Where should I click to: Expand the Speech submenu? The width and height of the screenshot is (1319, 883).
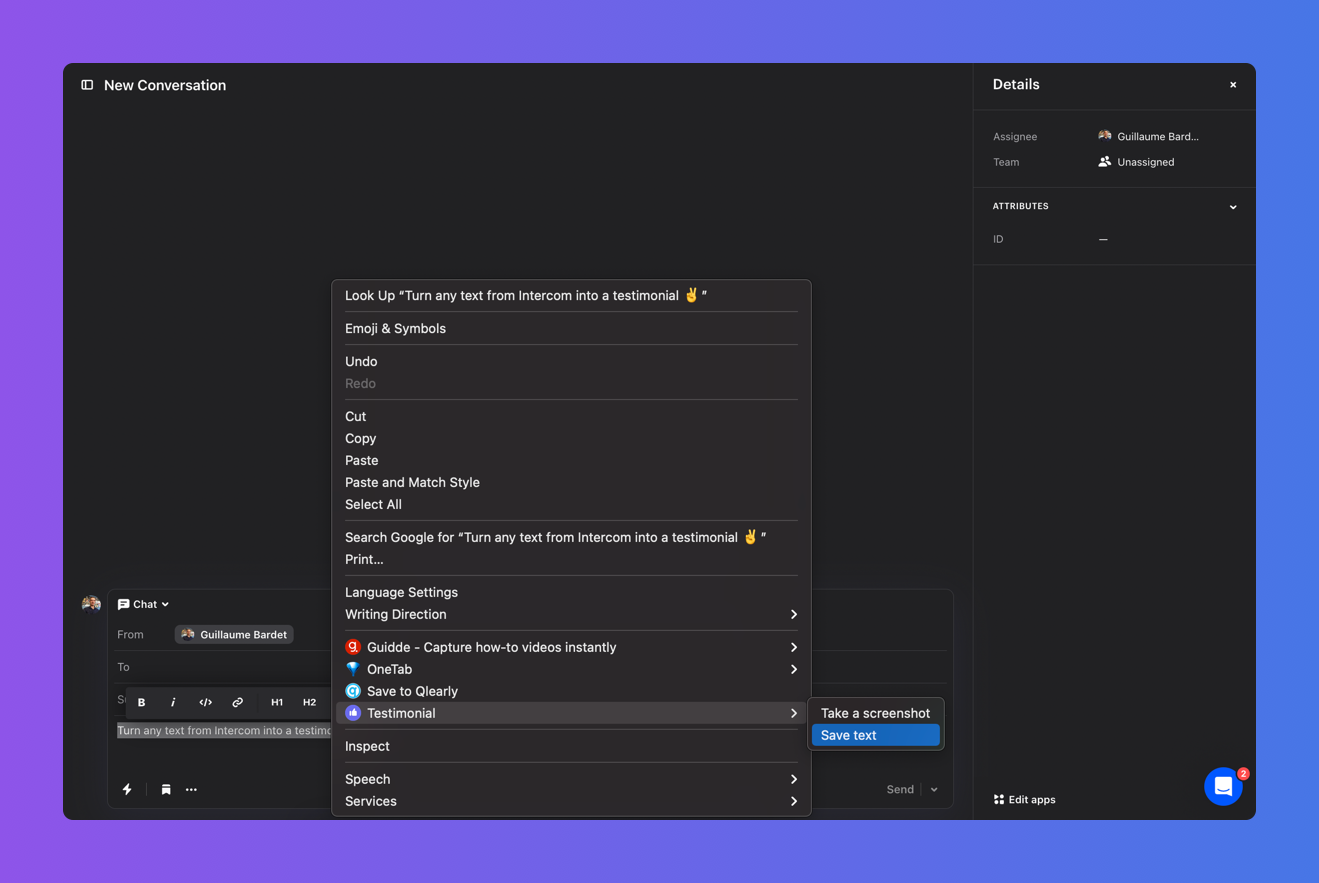coord(571,779)
